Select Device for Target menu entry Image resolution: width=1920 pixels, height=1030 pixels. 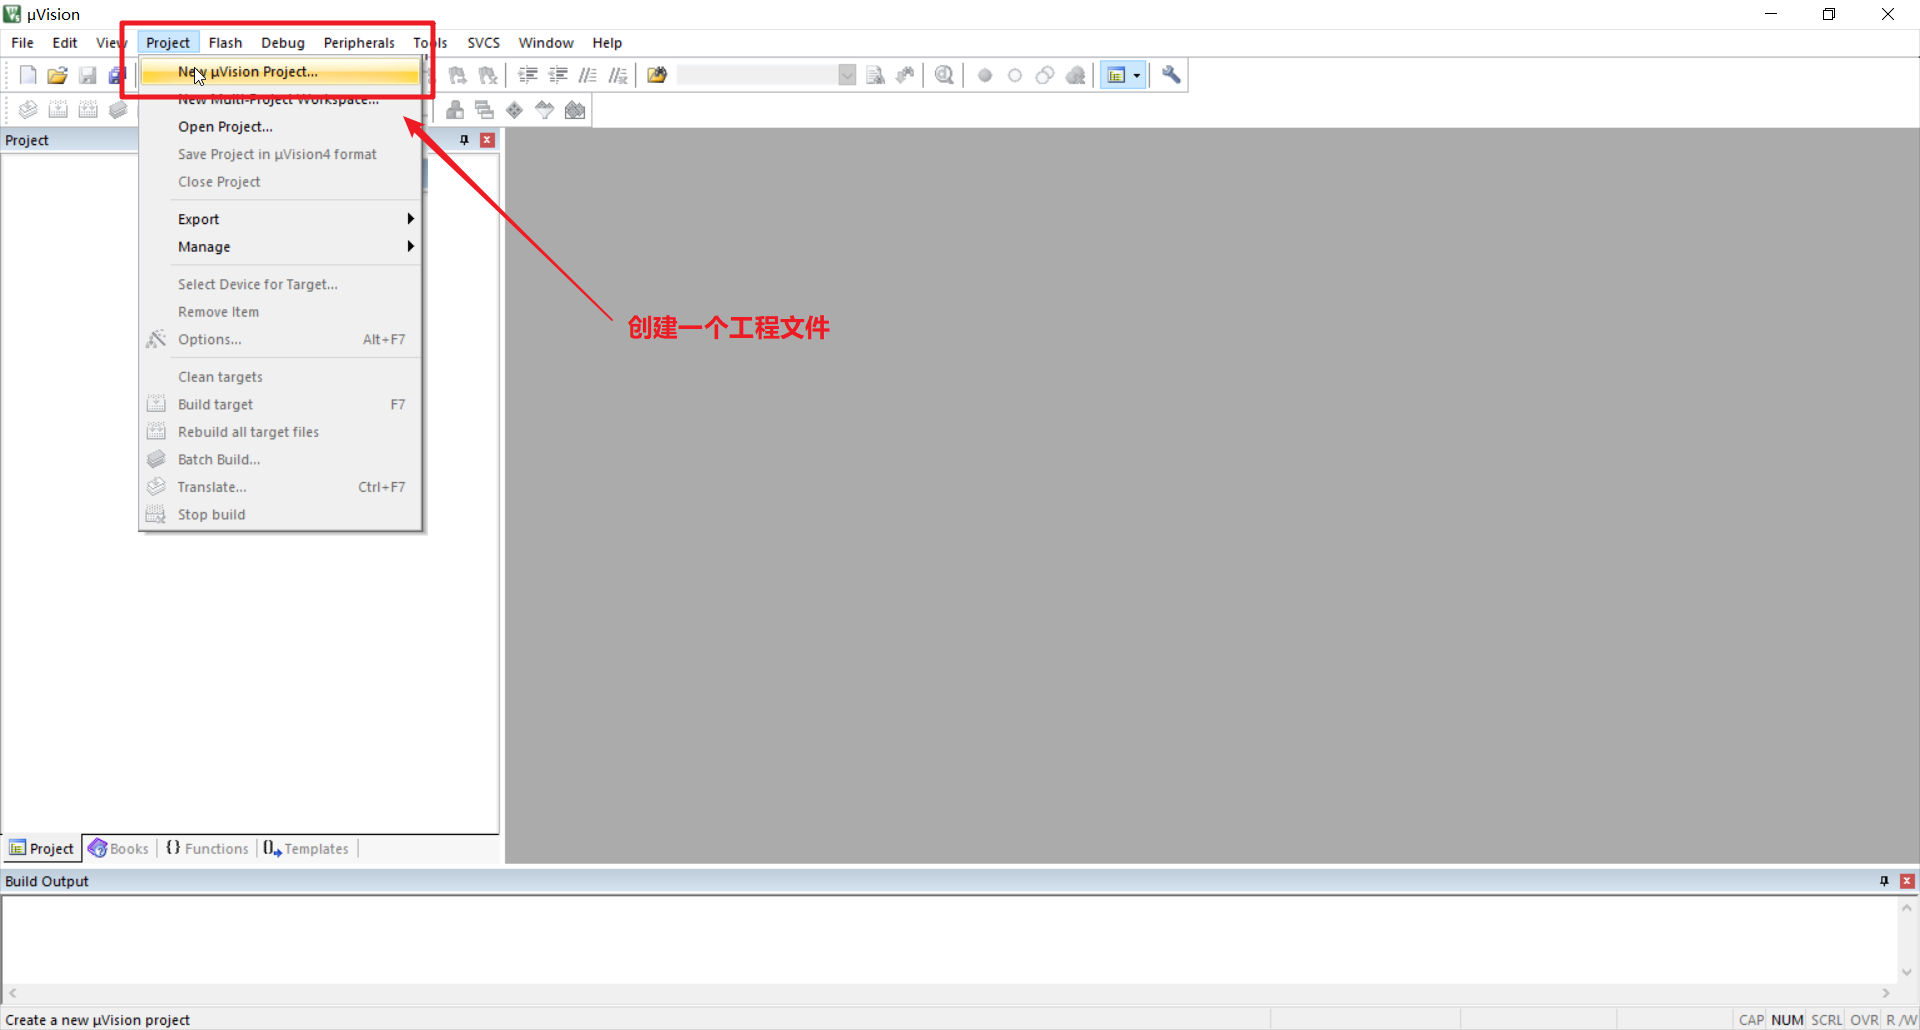pos(280,284)
